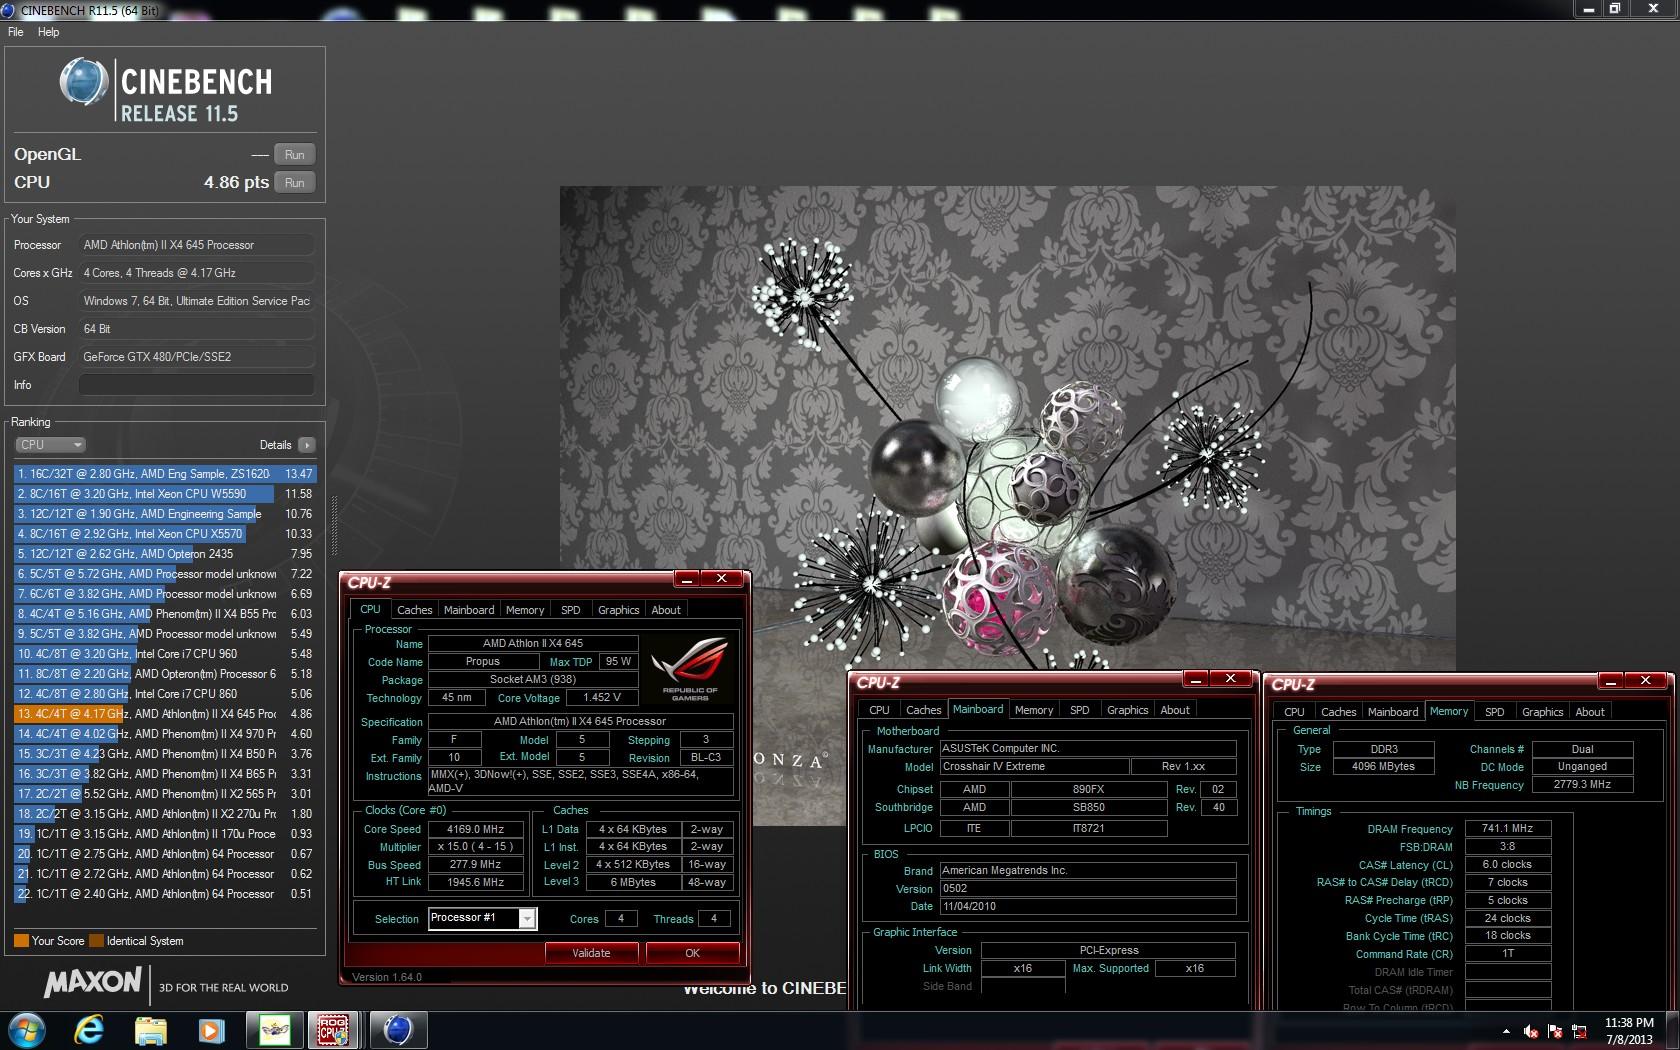Viewport: 1680px width, 1050px height.
Task: Open Graphics tab in CPU-Z CPU window
Action: pyautogui.click(x=618, y=610)
